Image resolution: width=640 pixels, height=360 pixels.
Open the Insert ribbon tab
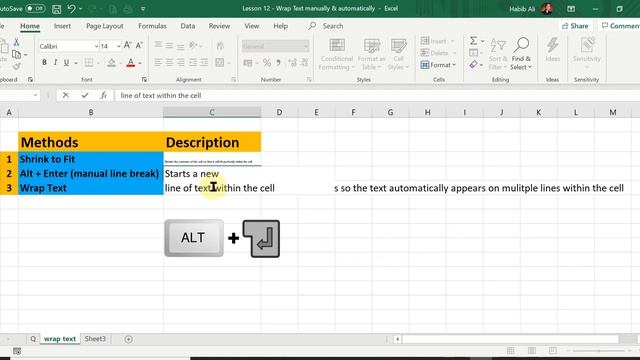click(62, 26)
